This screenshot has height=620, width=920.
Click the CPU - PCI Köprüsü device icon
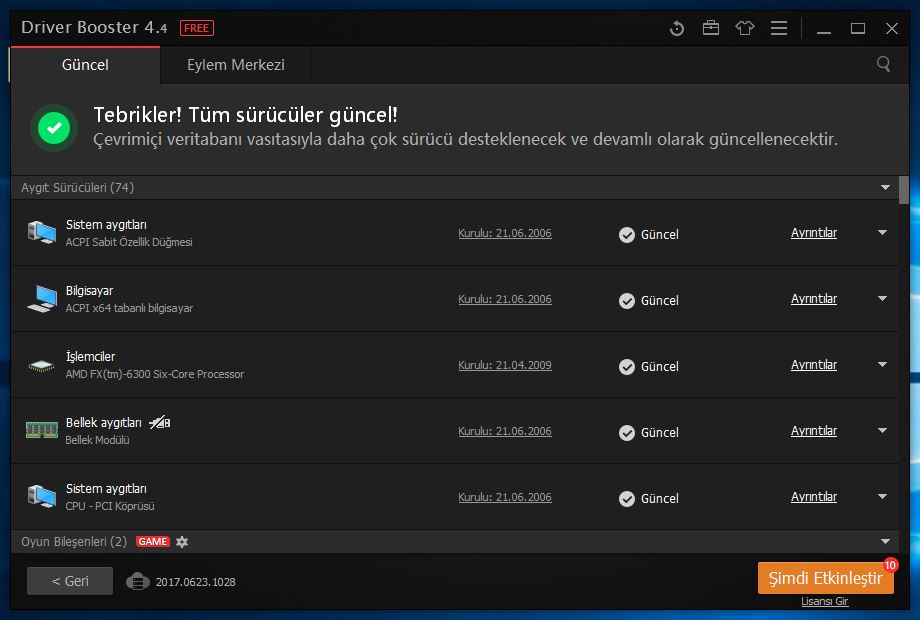click(42, 497)
